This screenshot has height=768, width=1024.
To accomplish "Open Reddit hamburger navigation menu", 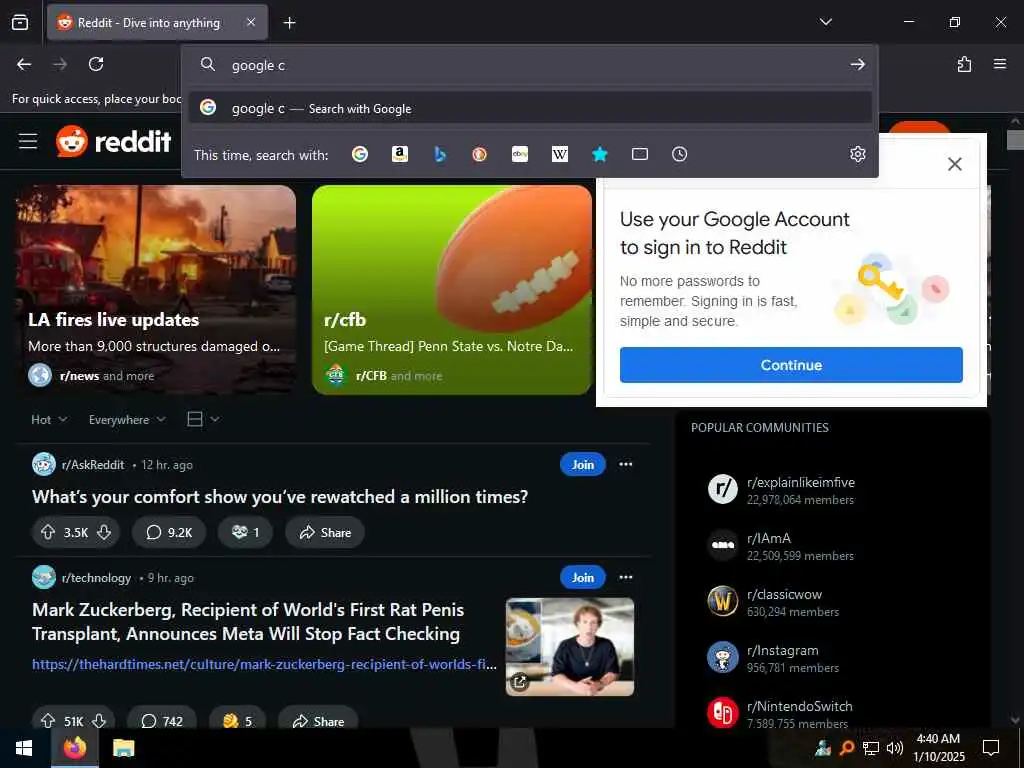I will [x=28, y=141].
